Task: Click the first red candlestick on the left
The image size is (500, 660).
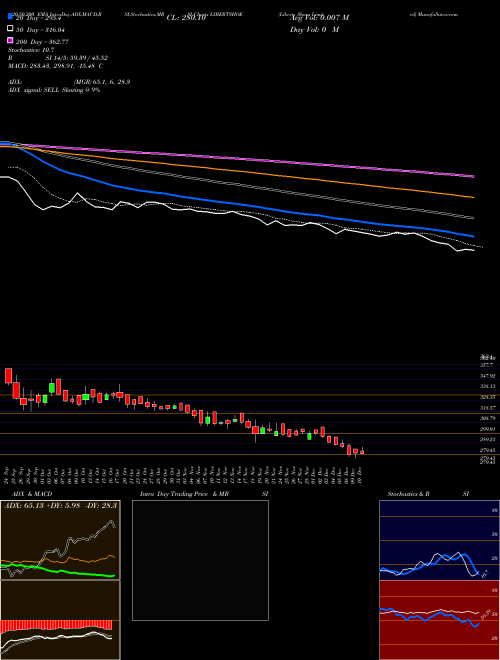Action: (x=8, y=375)
